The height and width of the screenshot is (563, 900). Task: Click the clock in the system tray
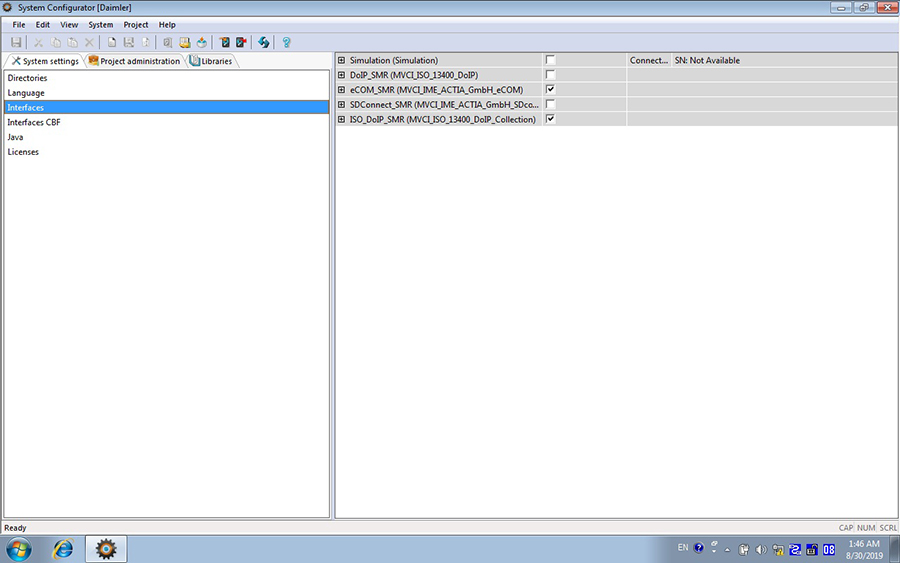pyautogui.click(x=863, y=549)
